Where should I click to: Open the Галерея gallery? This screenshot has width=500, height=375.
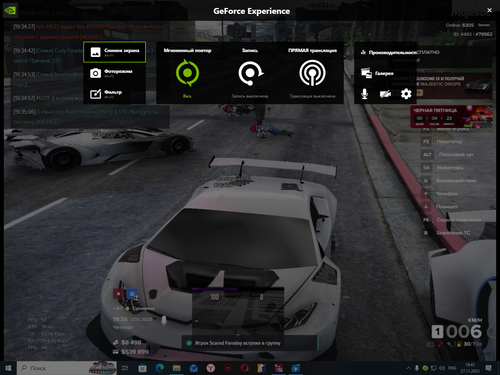click(x=377, y=73)
